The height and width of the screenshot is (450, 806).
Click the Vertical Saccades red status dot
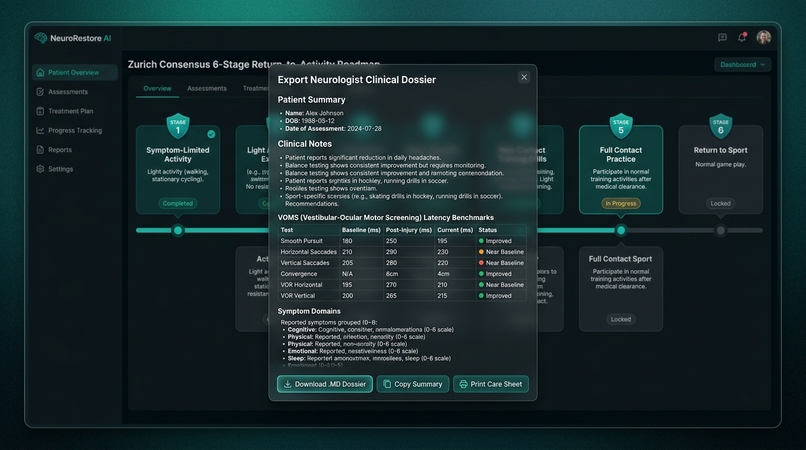[x=481, y=263]
